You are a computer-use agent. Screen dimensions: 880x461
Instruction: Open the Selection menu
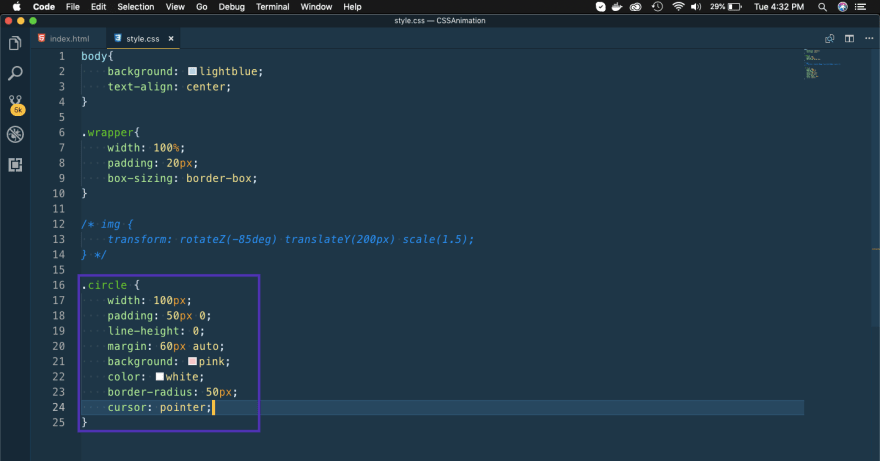(x=135, y=7)
